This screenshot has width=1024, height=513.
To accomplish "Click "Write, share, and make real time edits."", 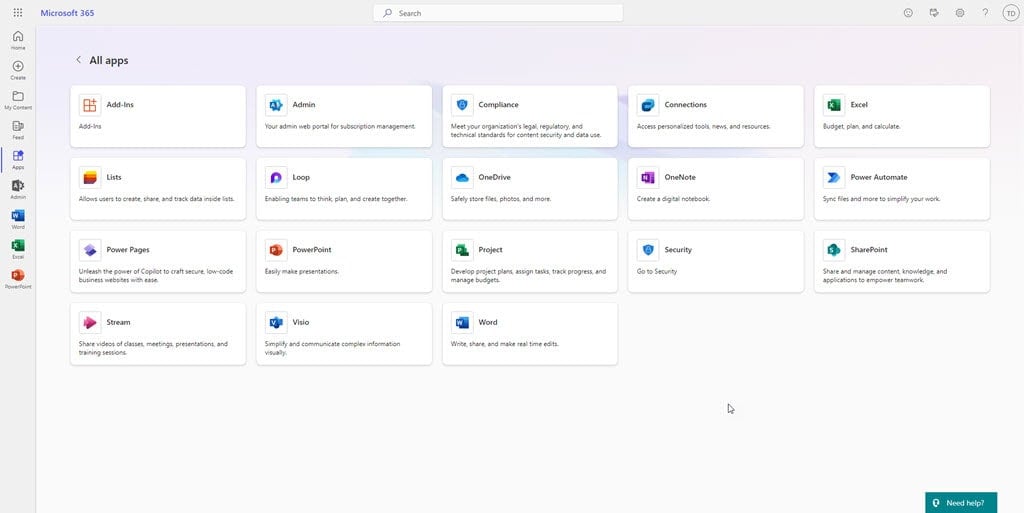I will click(x=505, y=344).
